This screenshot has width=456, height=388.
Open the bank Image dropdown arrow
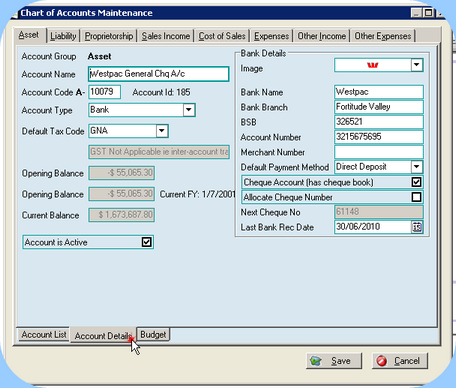[417, 65]
